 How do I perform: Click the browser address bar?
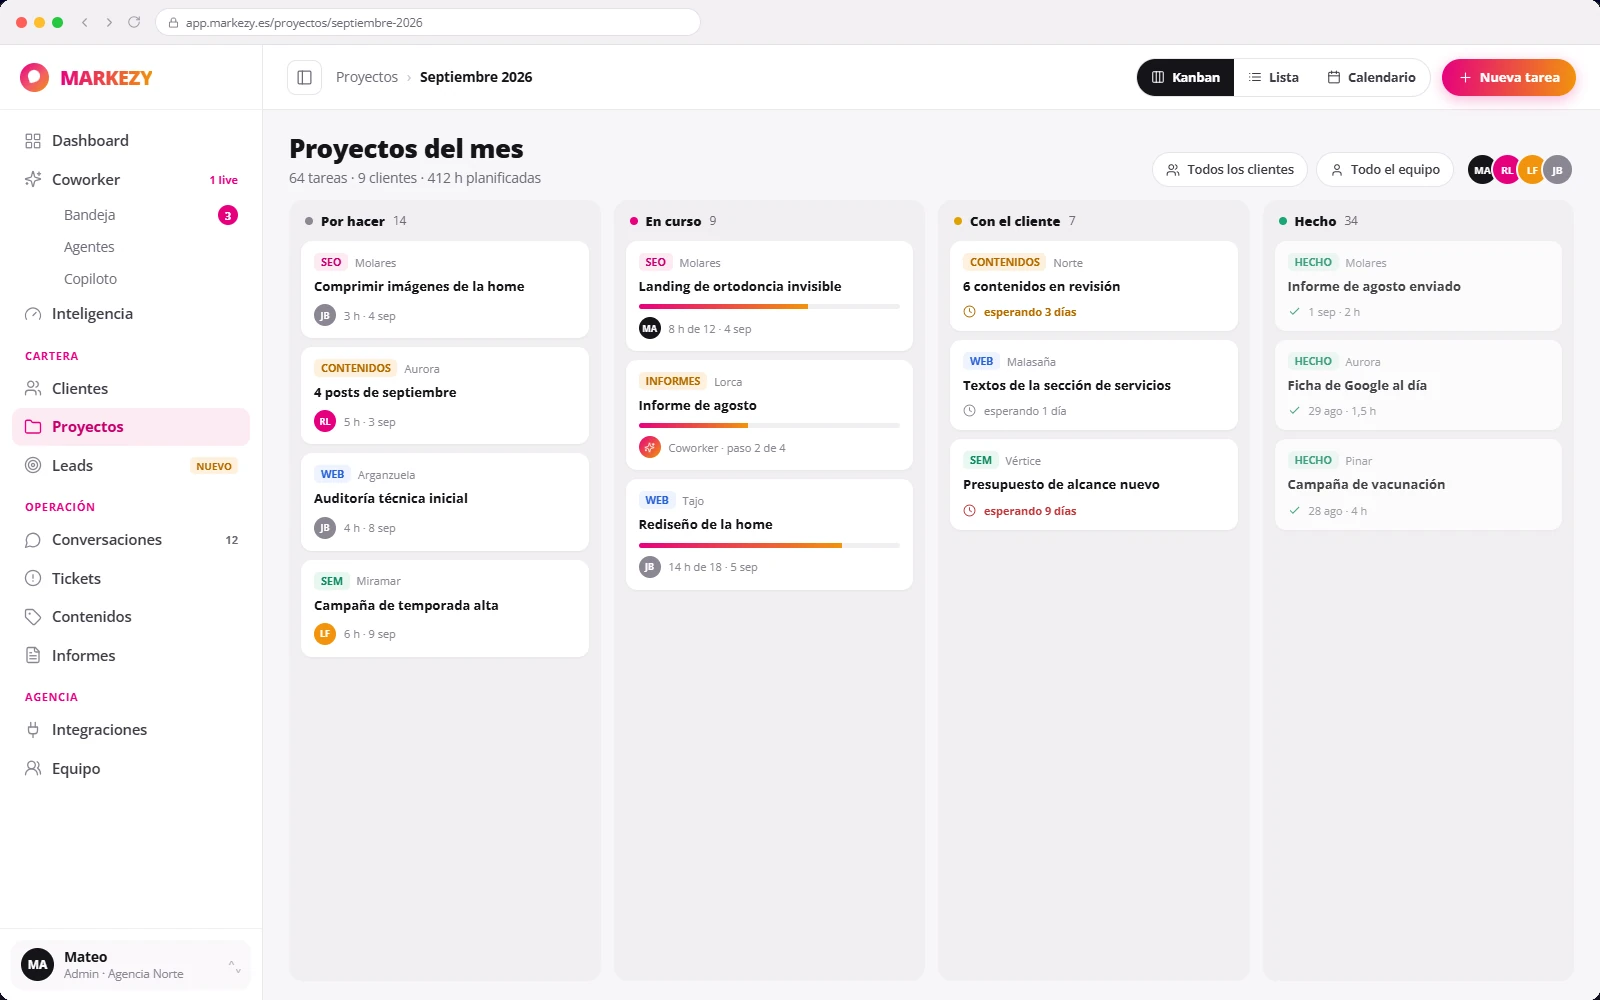pos(428,22)
